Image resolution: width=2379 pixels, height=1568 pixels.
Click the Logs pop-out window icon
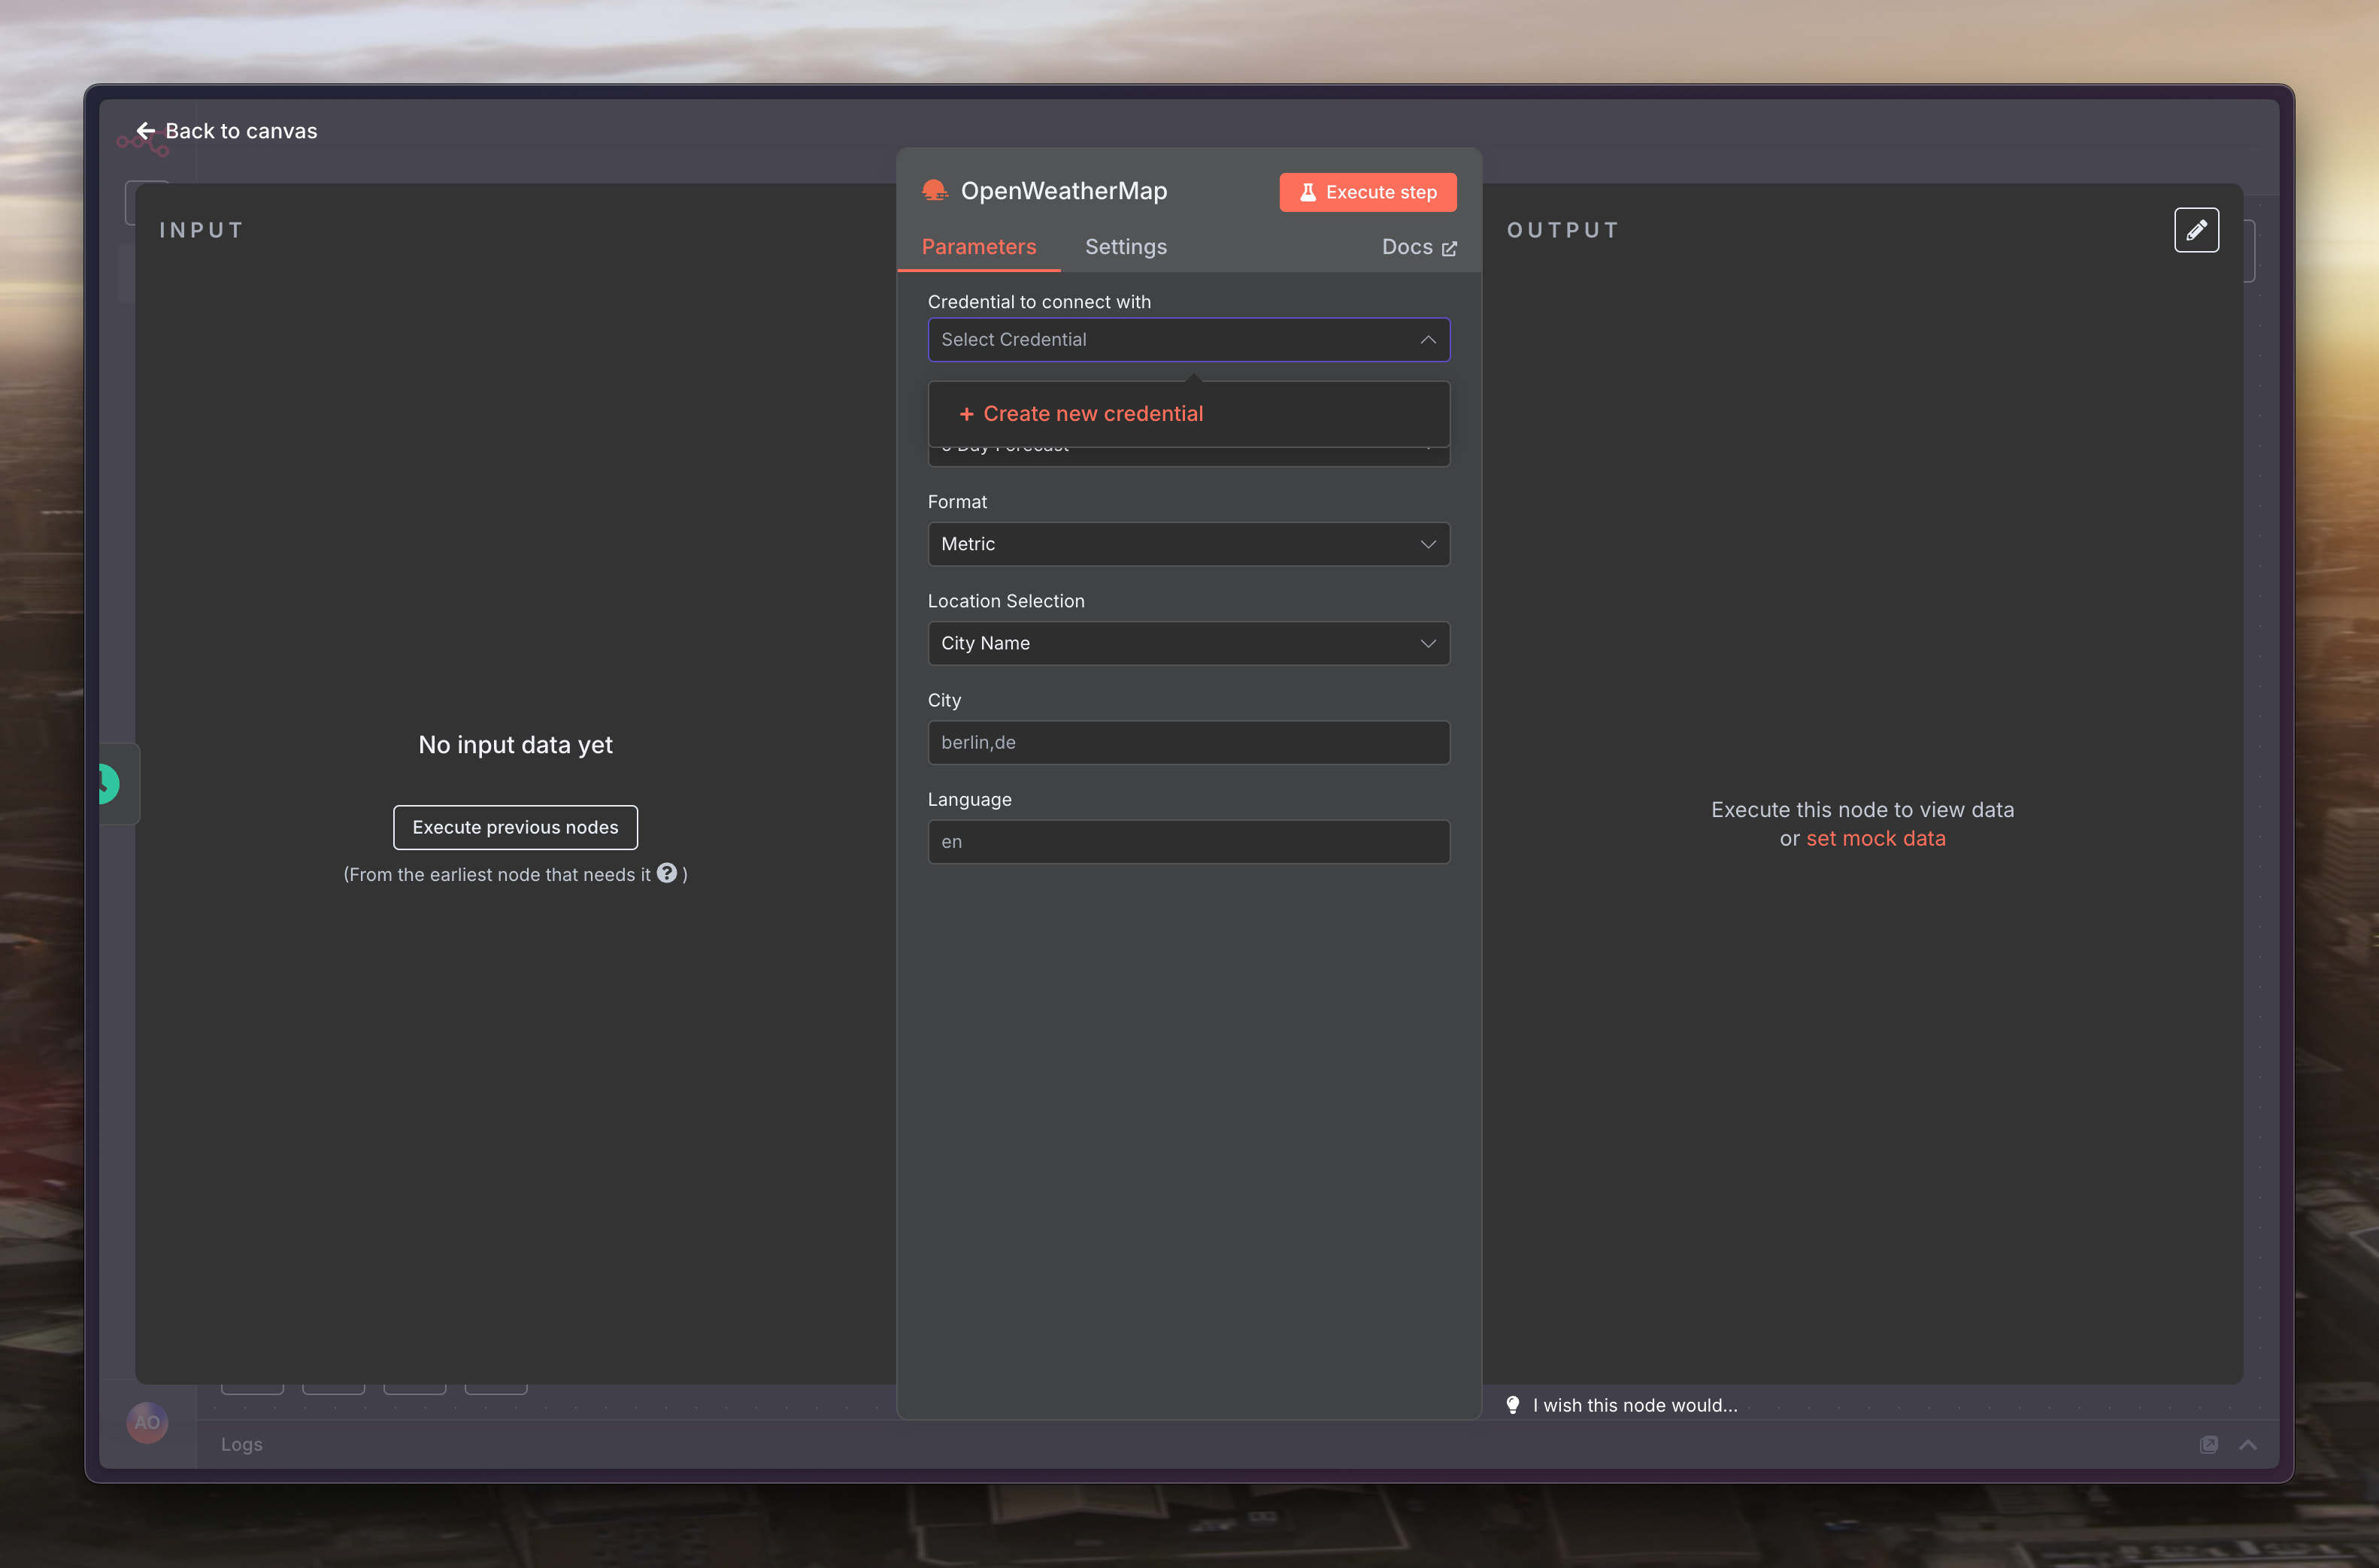(2208, 1444)
